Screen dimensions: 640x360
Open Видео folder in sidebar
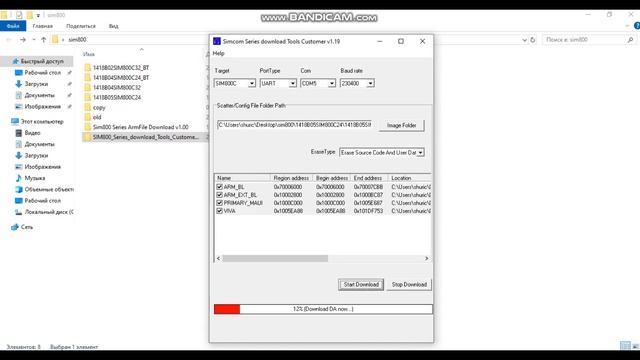[x=32, y=133]
